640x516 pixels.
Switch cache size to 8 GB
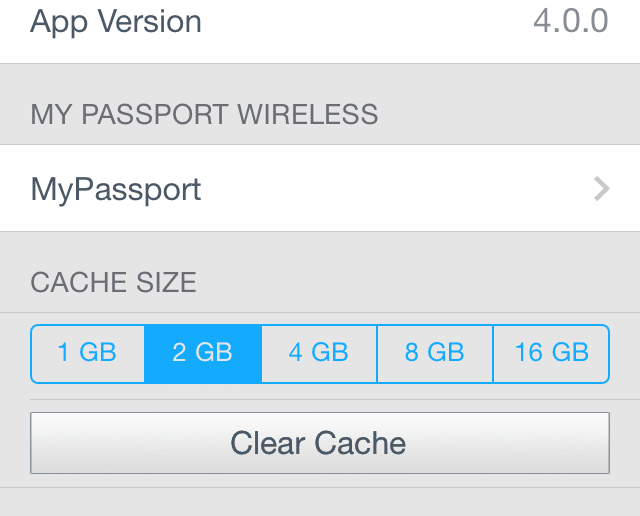(435, 354)
